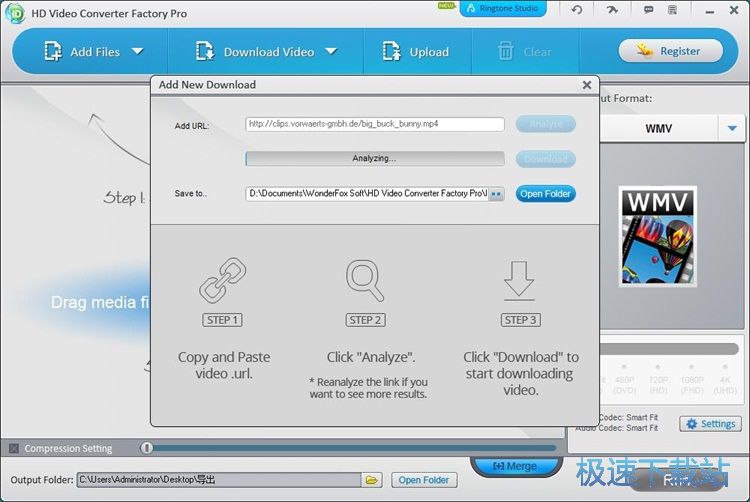The height and width of the screenshot is (502, 750).
Task: Click the undo arrow icon in title bar
Action: [577, 10]
